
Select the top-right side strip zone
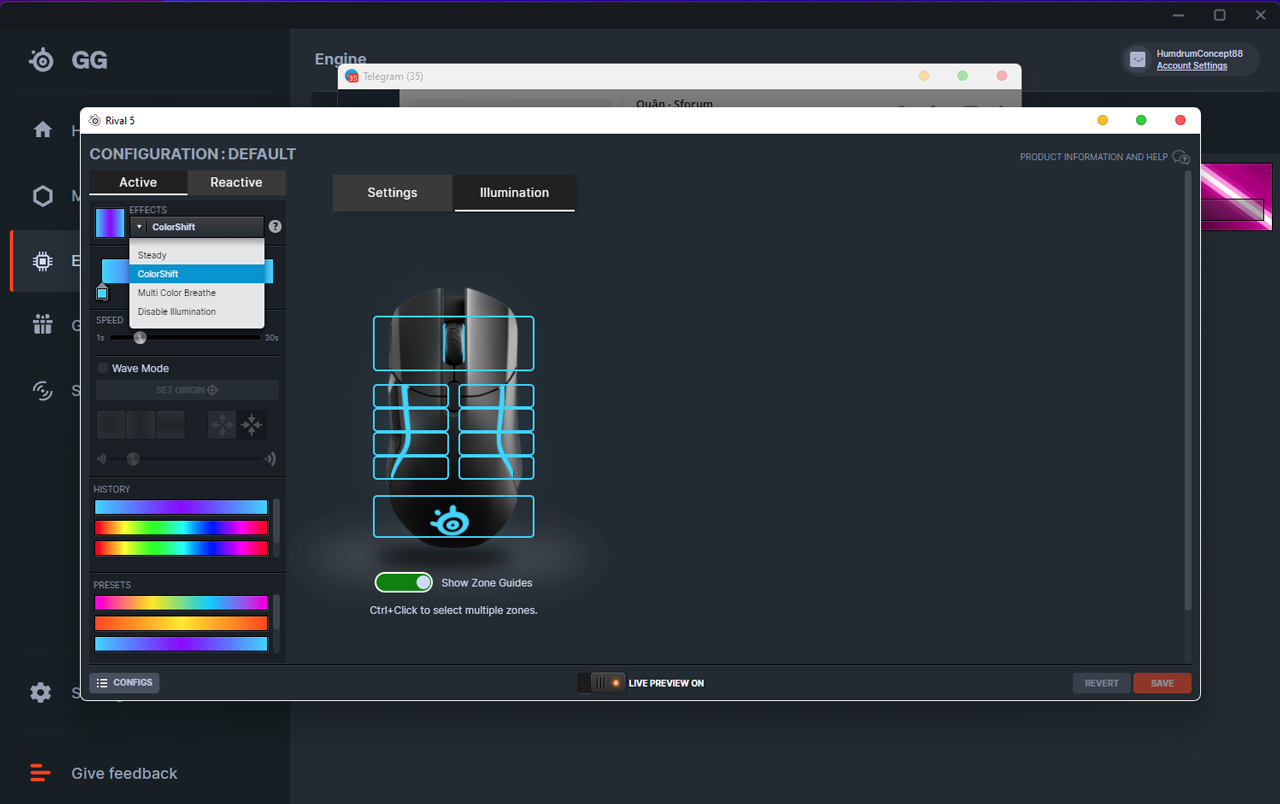coord(496,396)
